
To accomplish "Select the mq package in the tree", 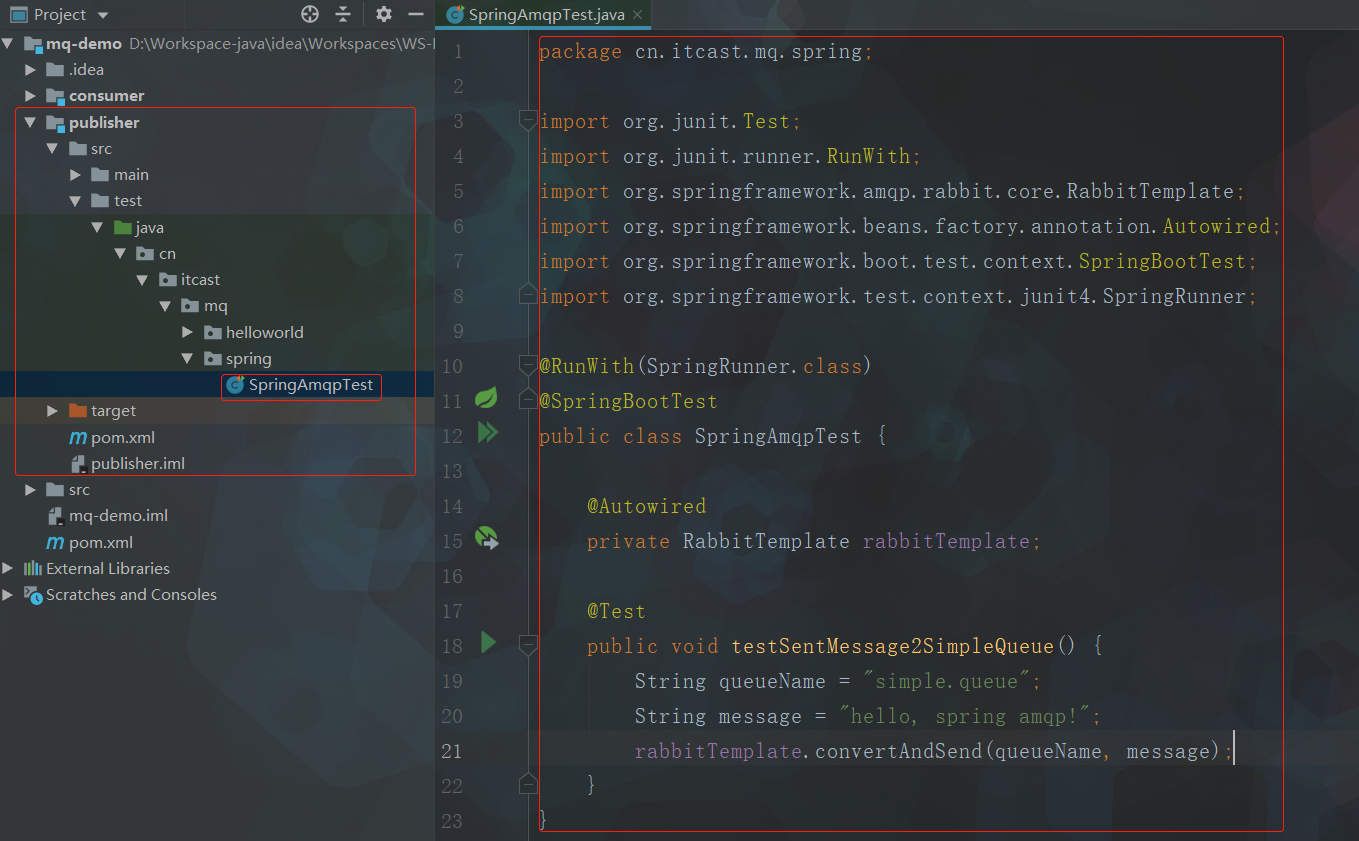I will [215, 306].
